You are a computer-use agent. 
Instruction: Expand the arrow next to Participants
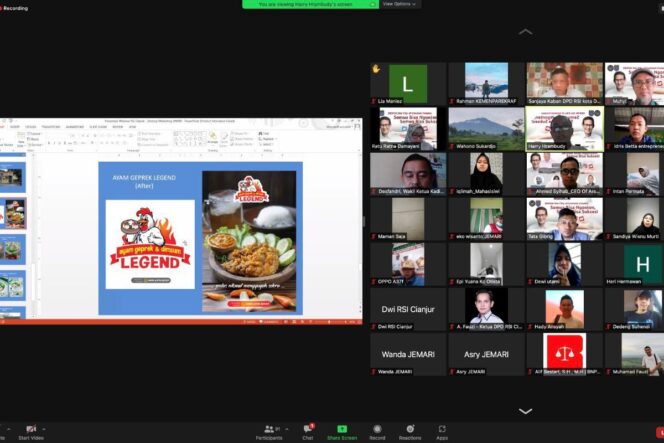pyautogui.click(x=284, y=428)
